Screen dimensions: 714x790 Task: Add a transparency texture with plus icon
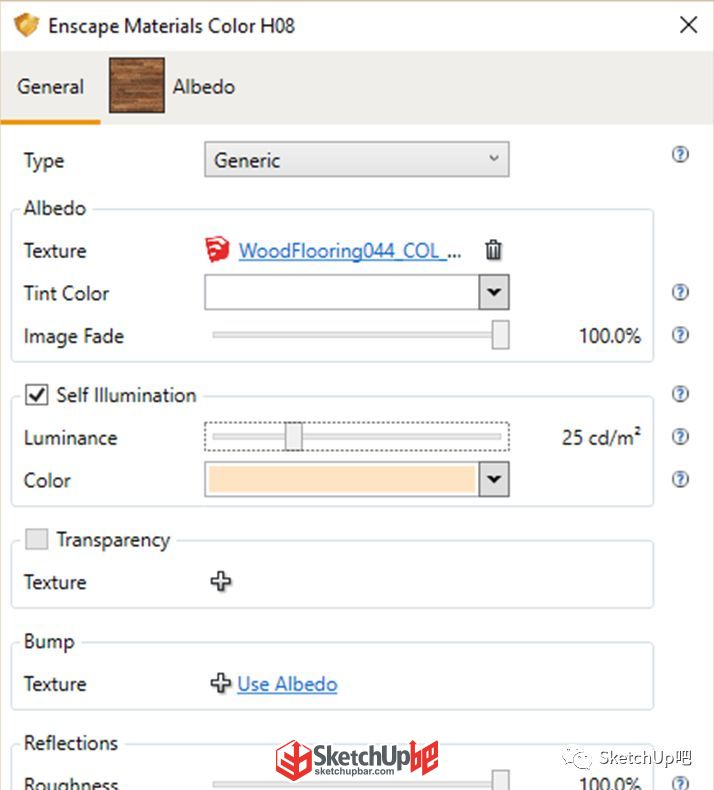[x=221, y=581]
